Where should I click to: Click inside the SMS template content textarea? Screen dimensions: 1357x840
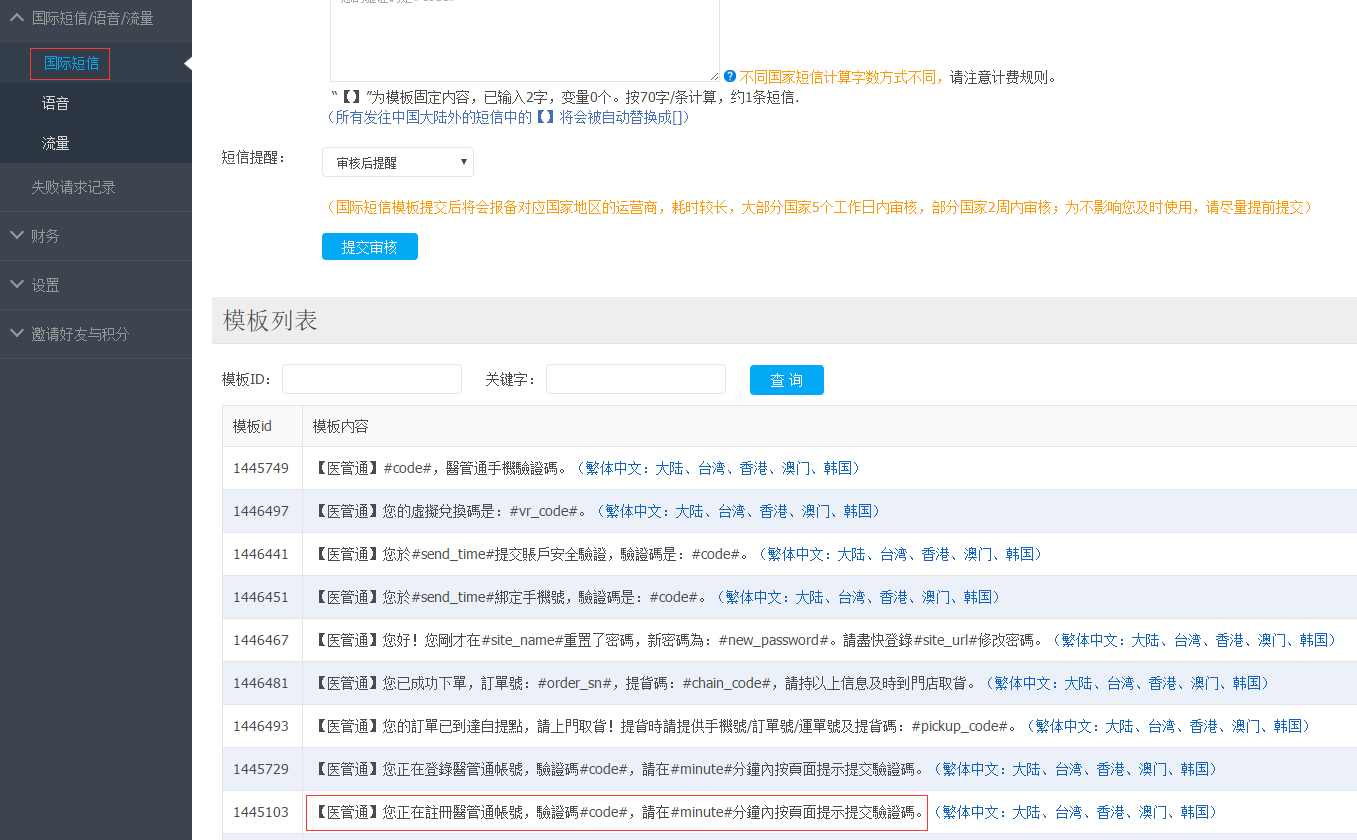click(x=524, y=40)
